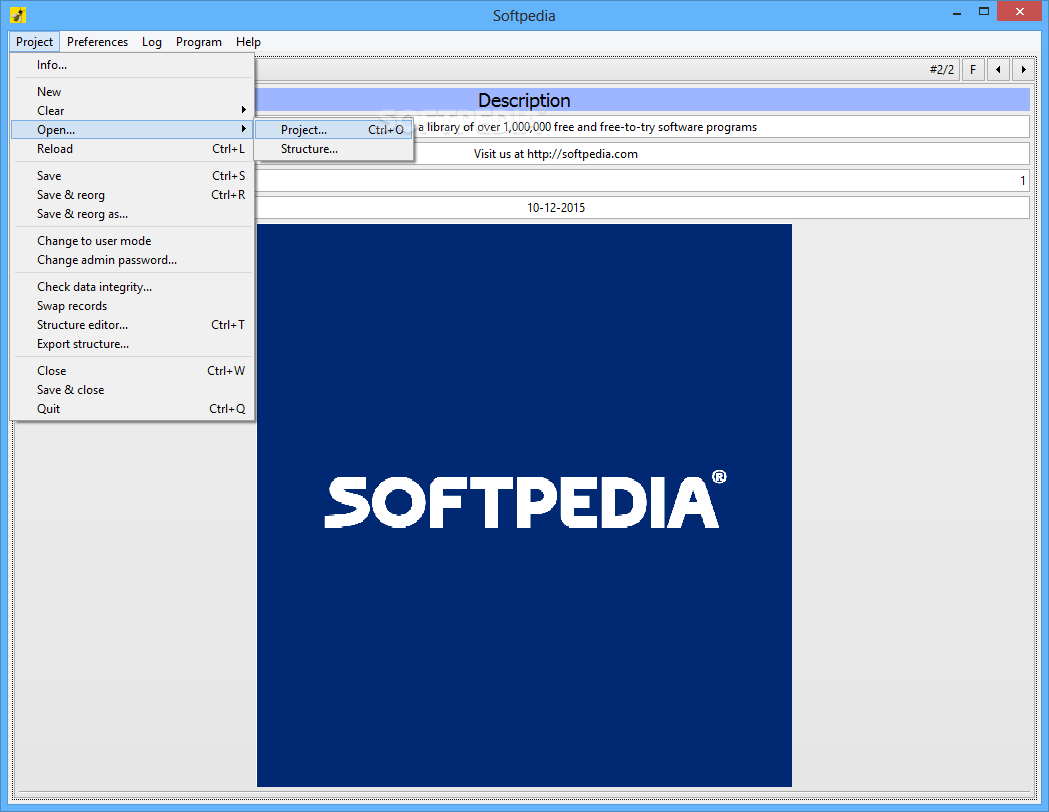Screen dimensions: 1049x812
Task: Open Structure editor...
Action: tap(132, 324)
